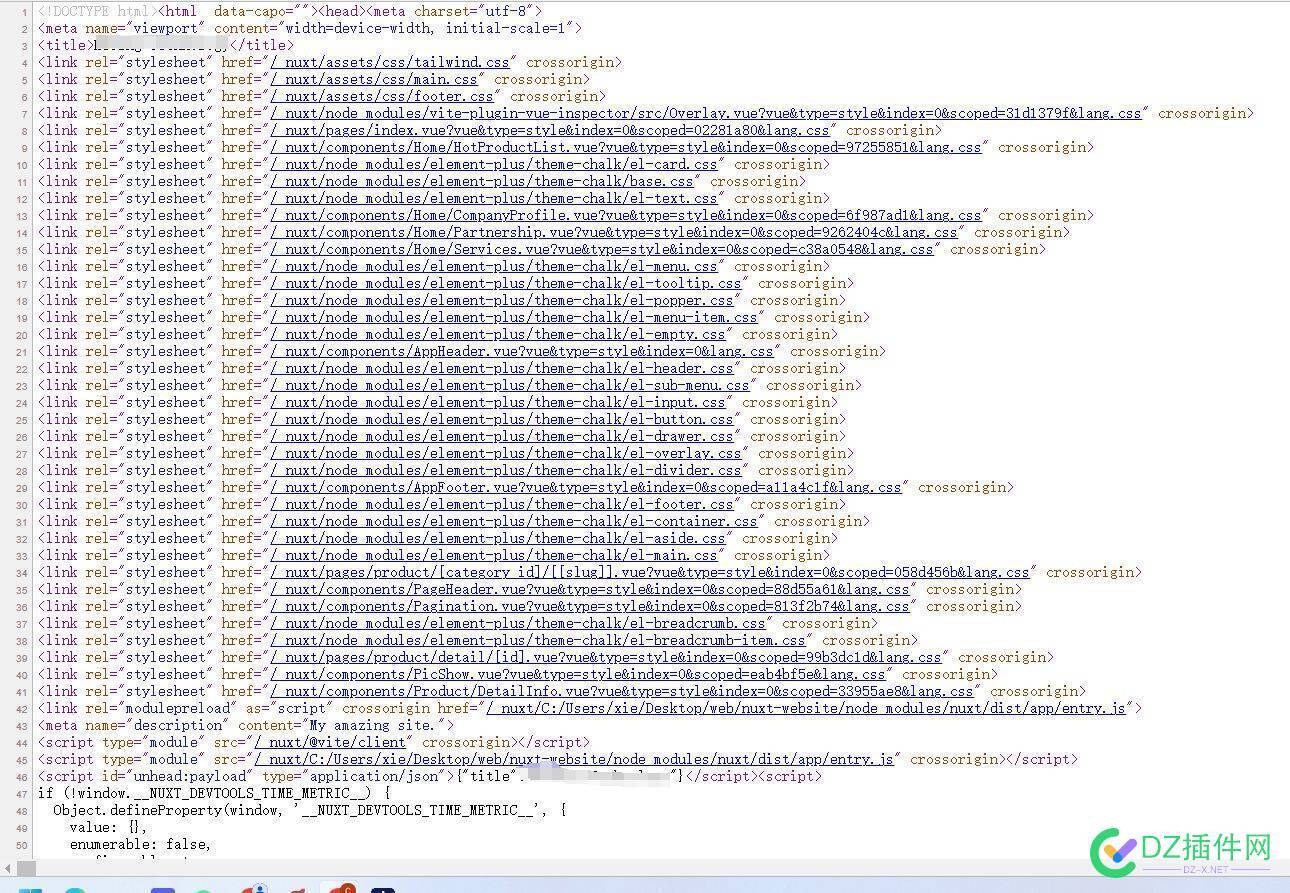Open the tailwind.css stylesheet link
The image size is (1290, 893).
[390, 62]
